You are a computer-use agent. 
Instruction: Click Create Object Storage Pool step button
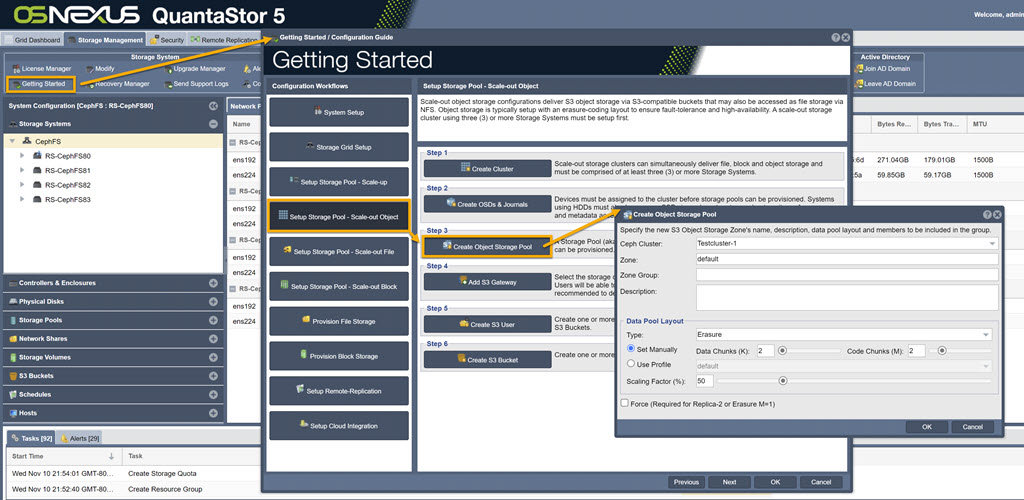[487, 246]
